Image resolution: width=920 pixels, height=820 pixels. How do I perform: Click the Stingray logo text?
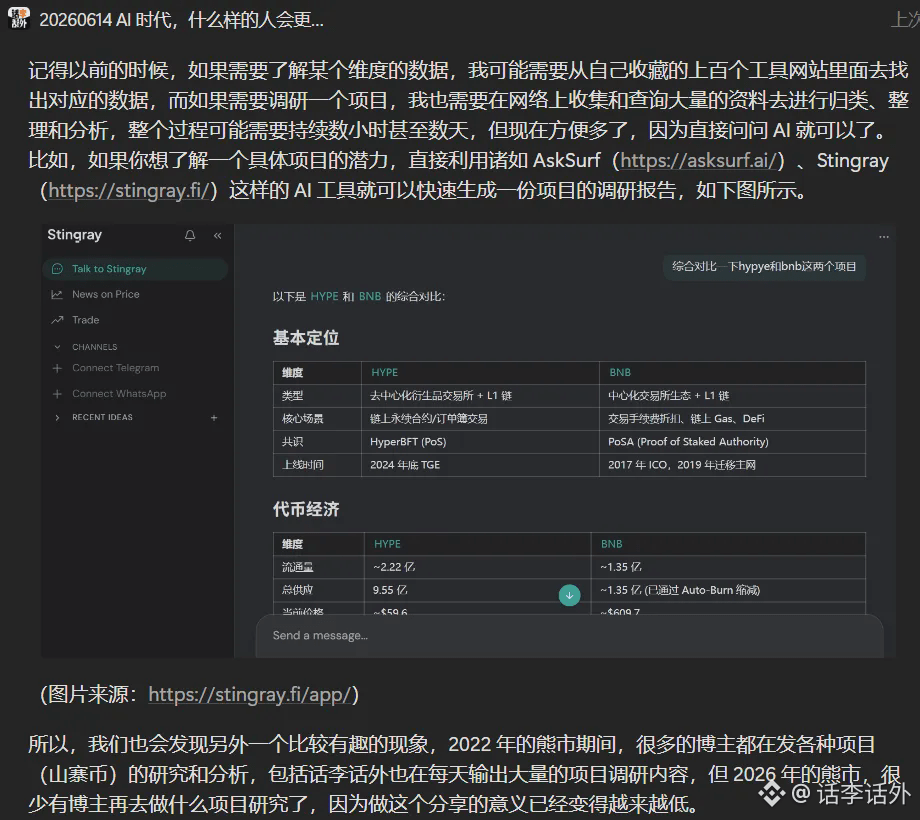75,235
